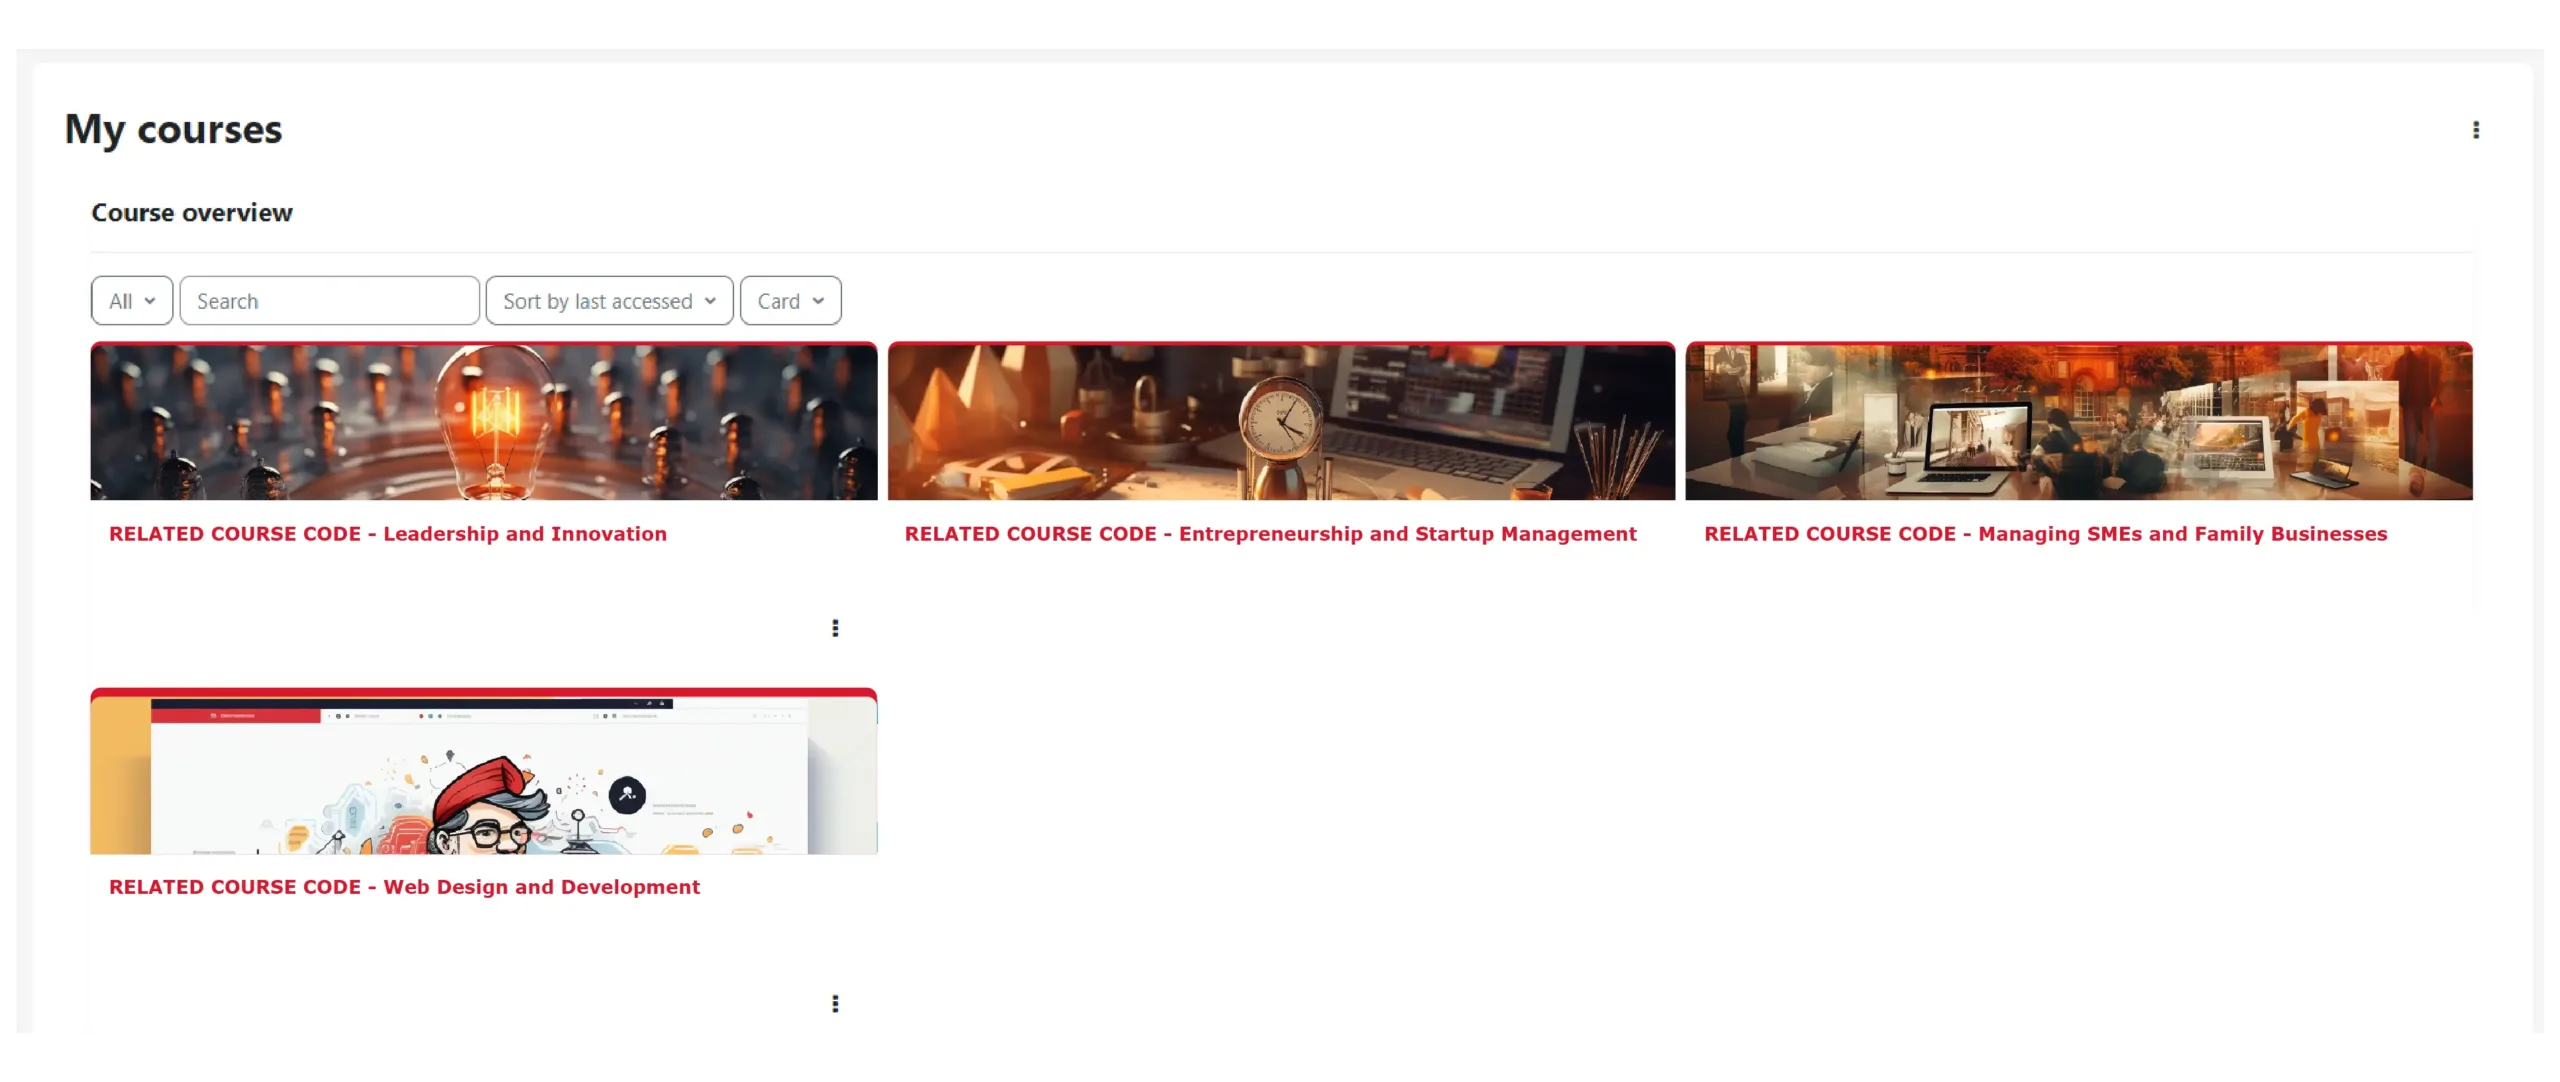Image resolution: width=2560 pixels, height=1082 pixels.
Task: Open the My courses page options menu
Action: [2475, 130]
